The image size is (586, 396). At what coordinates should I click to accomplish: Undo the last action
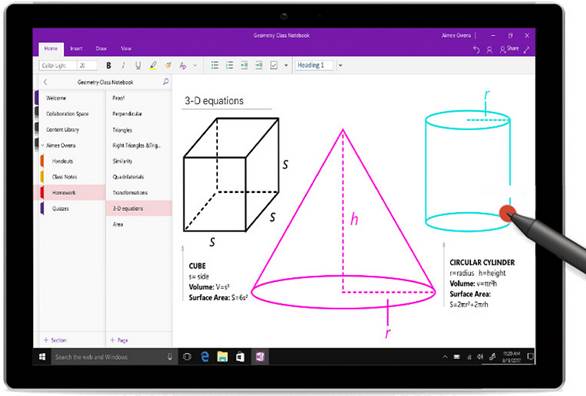coord(476,50)
